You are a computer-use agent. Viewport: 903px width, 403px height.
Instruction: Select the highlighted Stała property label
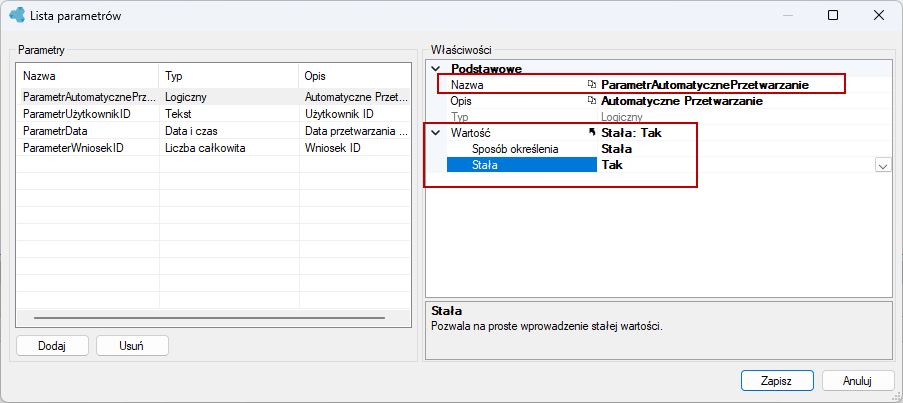522,165
